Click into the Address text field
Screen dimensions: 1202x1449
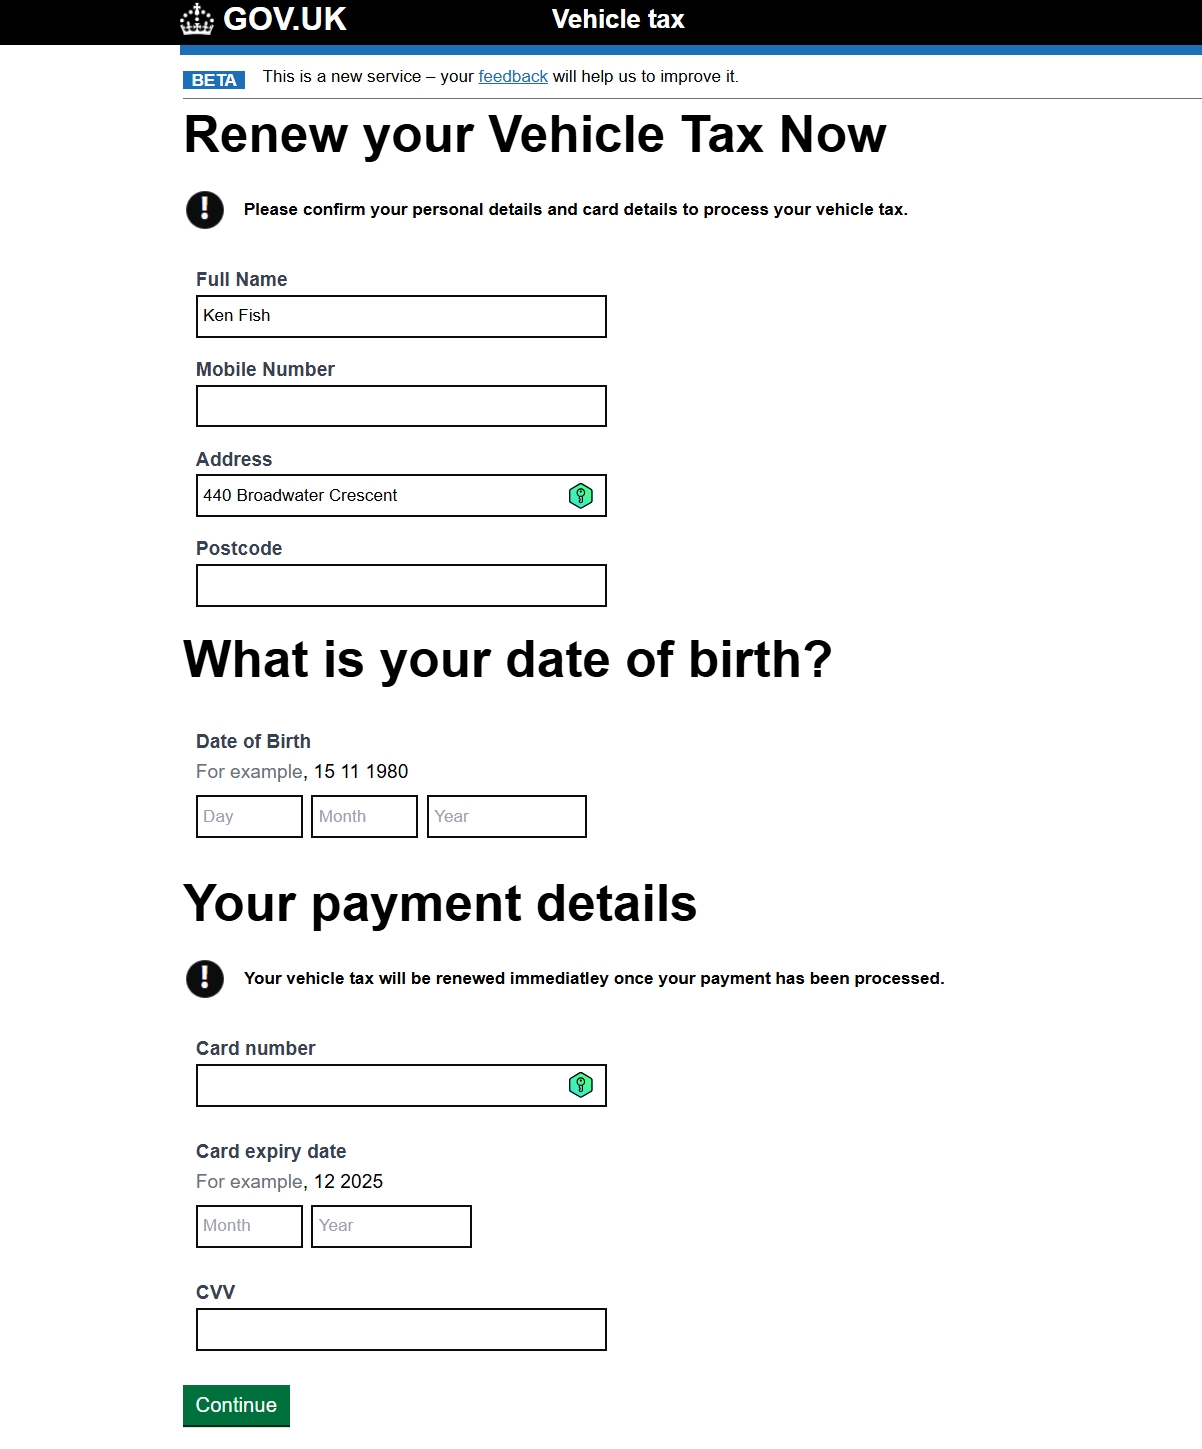(x=380, y=496)
